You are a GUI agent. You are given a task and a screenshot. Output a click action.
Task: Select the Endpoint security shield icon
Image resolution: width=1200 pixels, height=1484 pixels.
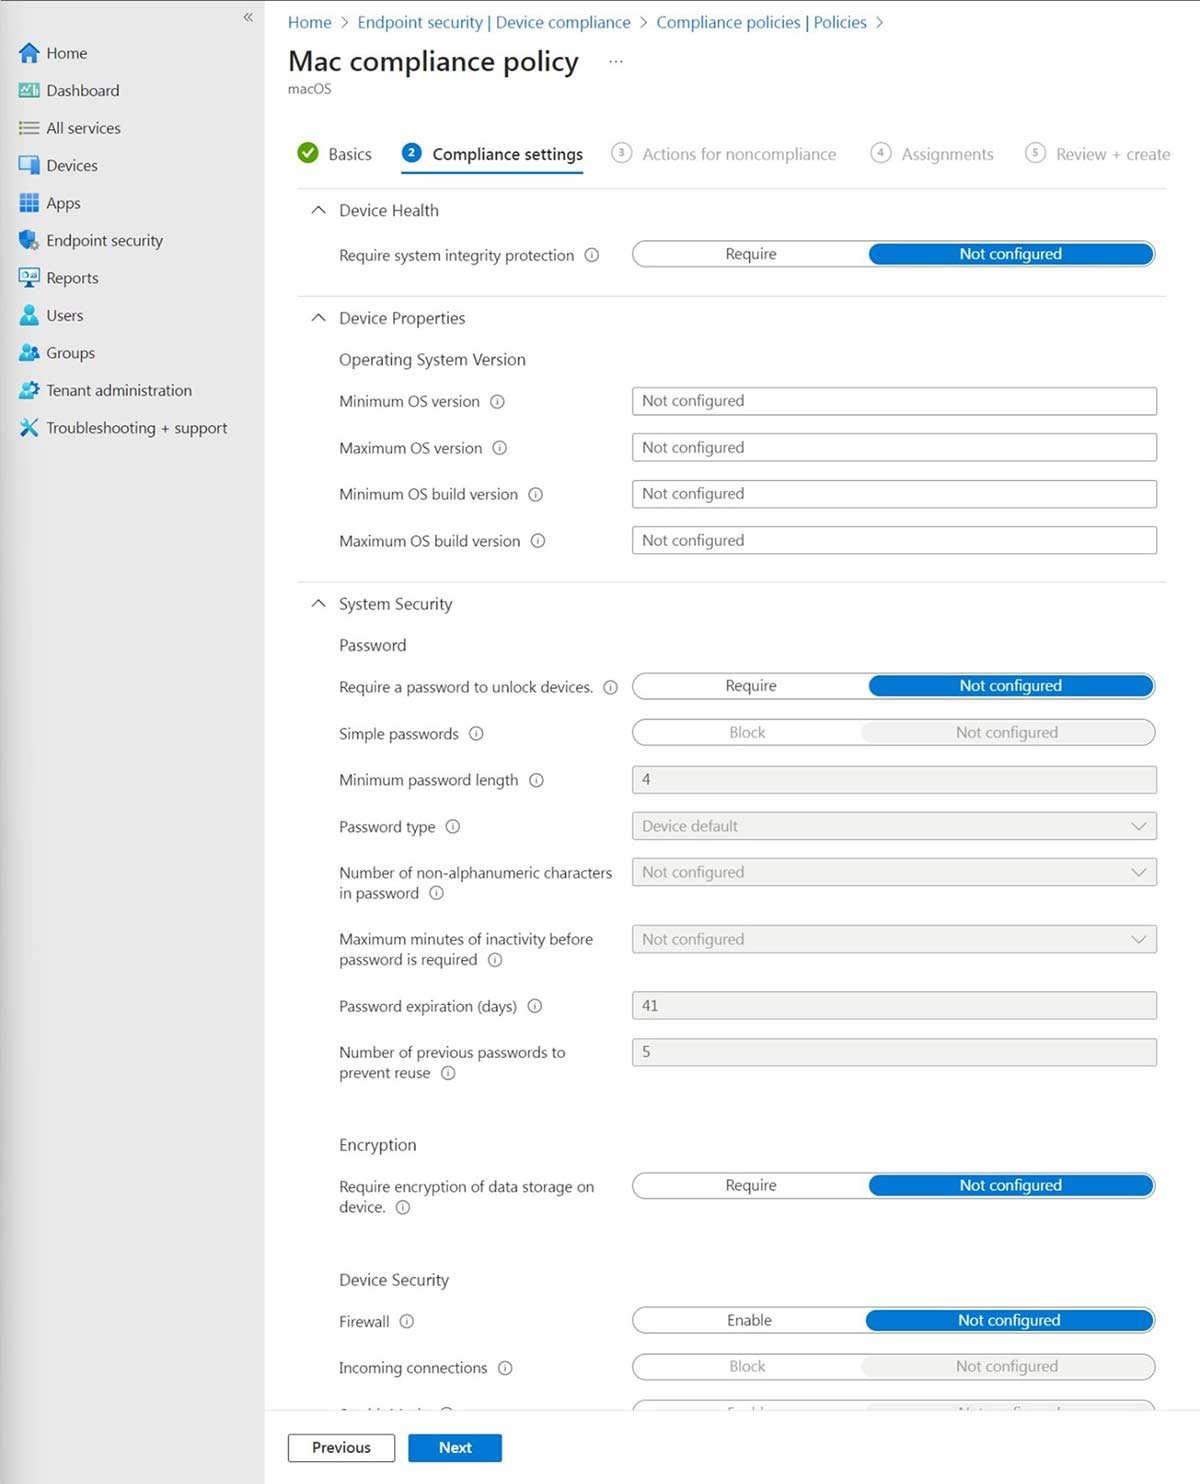coord(29,240)
